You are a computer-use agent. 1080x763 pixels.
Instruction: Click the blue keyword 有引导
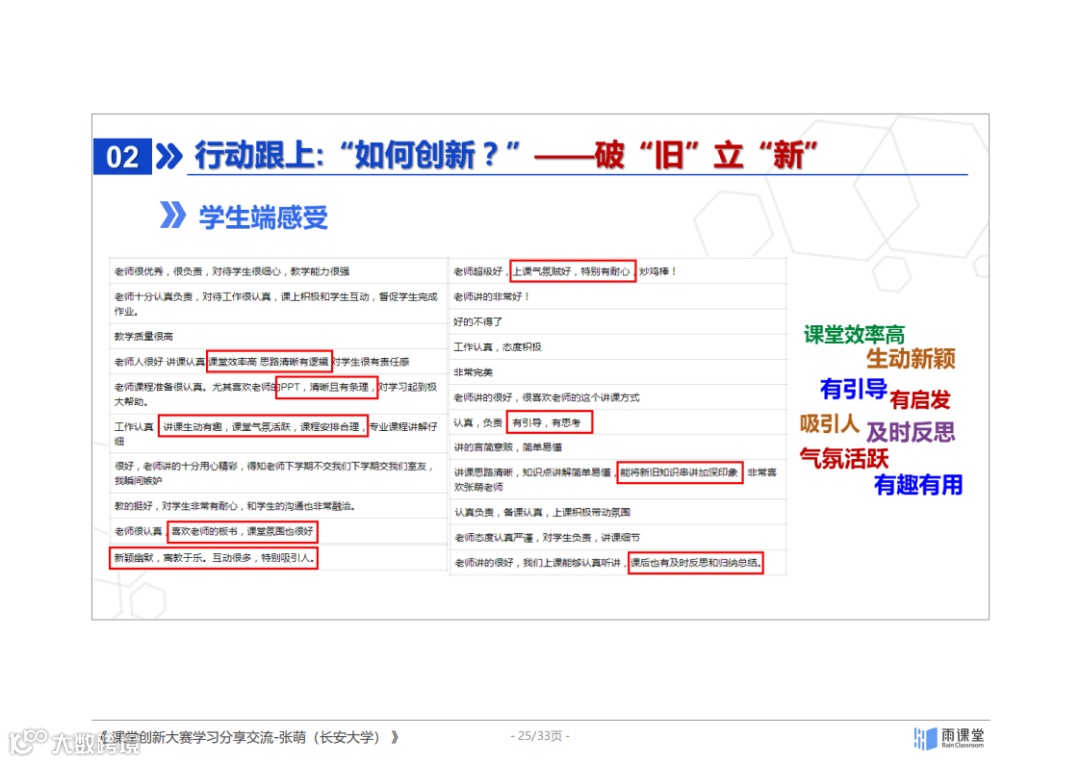click(x=853, y=388)
